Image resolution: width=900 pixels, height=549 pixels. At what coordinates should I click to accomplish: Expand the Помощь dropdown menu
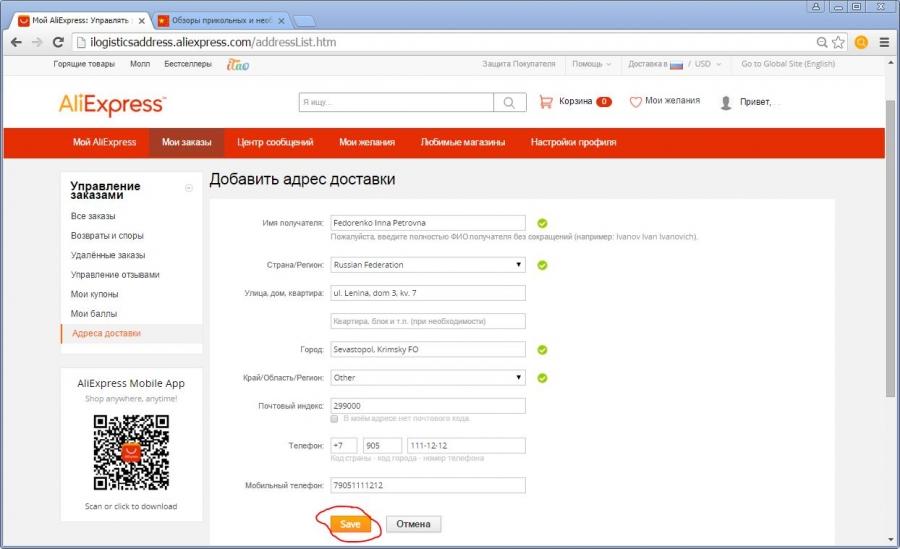591,64
